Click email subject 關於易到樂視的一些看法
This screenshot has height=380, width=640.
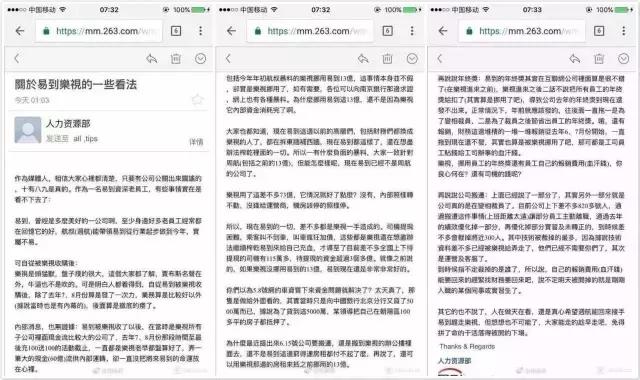pos(76,84)
